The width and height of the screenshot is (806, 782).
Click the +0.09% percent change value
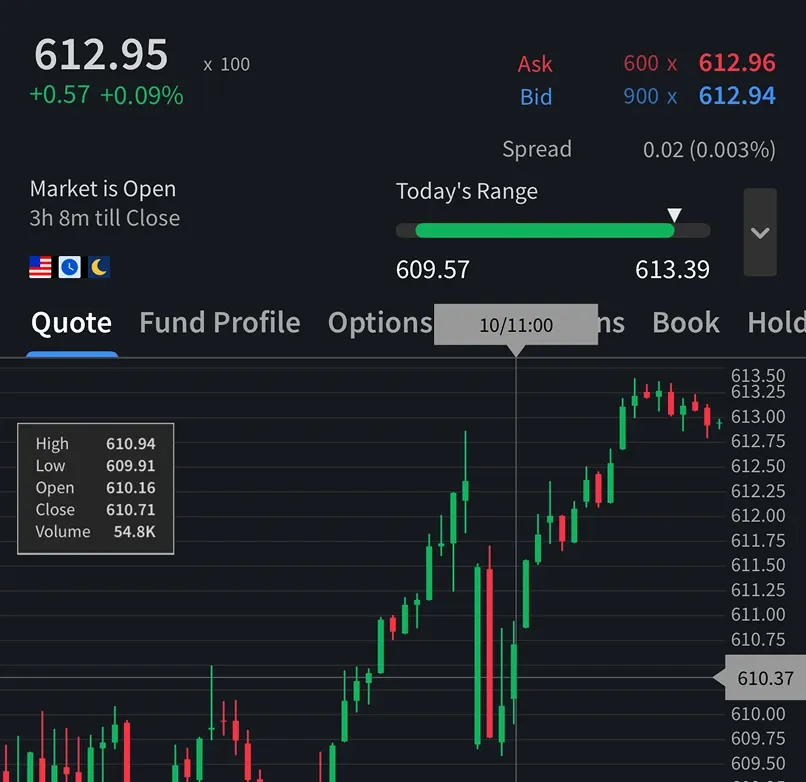coord(141,96)
